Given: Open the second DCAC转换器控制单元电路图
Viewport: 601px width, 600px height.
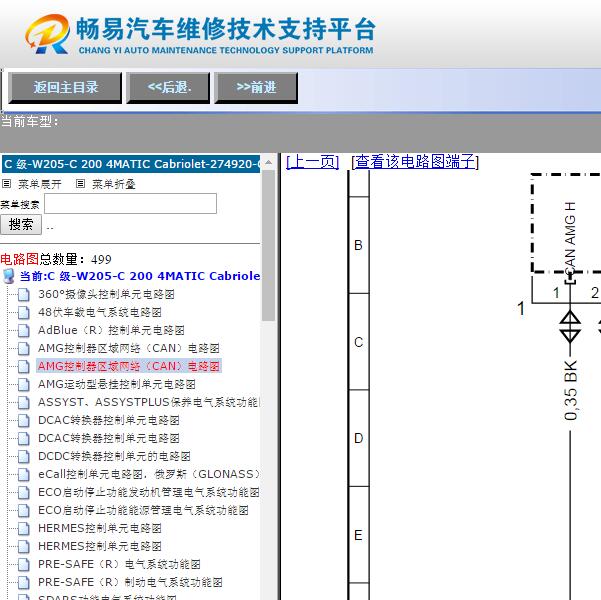Looking at the screenshot, I should (109, 438).
